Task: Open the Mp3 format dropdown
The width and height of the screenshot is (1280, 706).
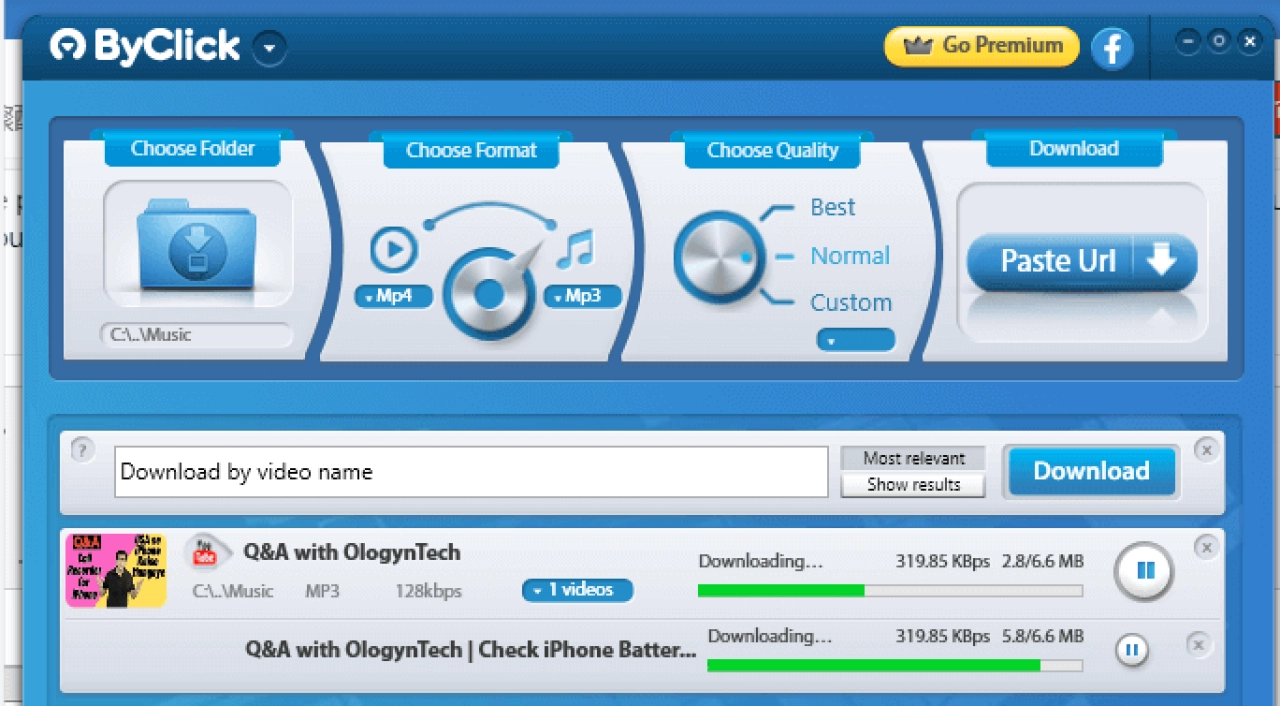Action: tap(582, 296)
